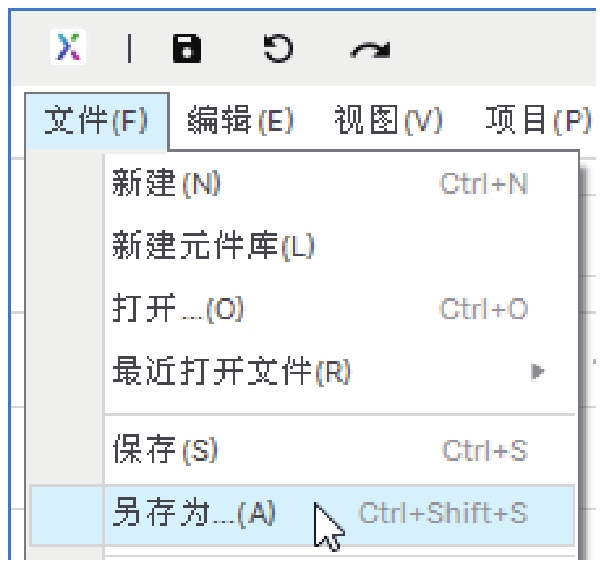600x563 pixels.
Task: Click the Ctrl+O shortcut label
Action: coord(484,309)
